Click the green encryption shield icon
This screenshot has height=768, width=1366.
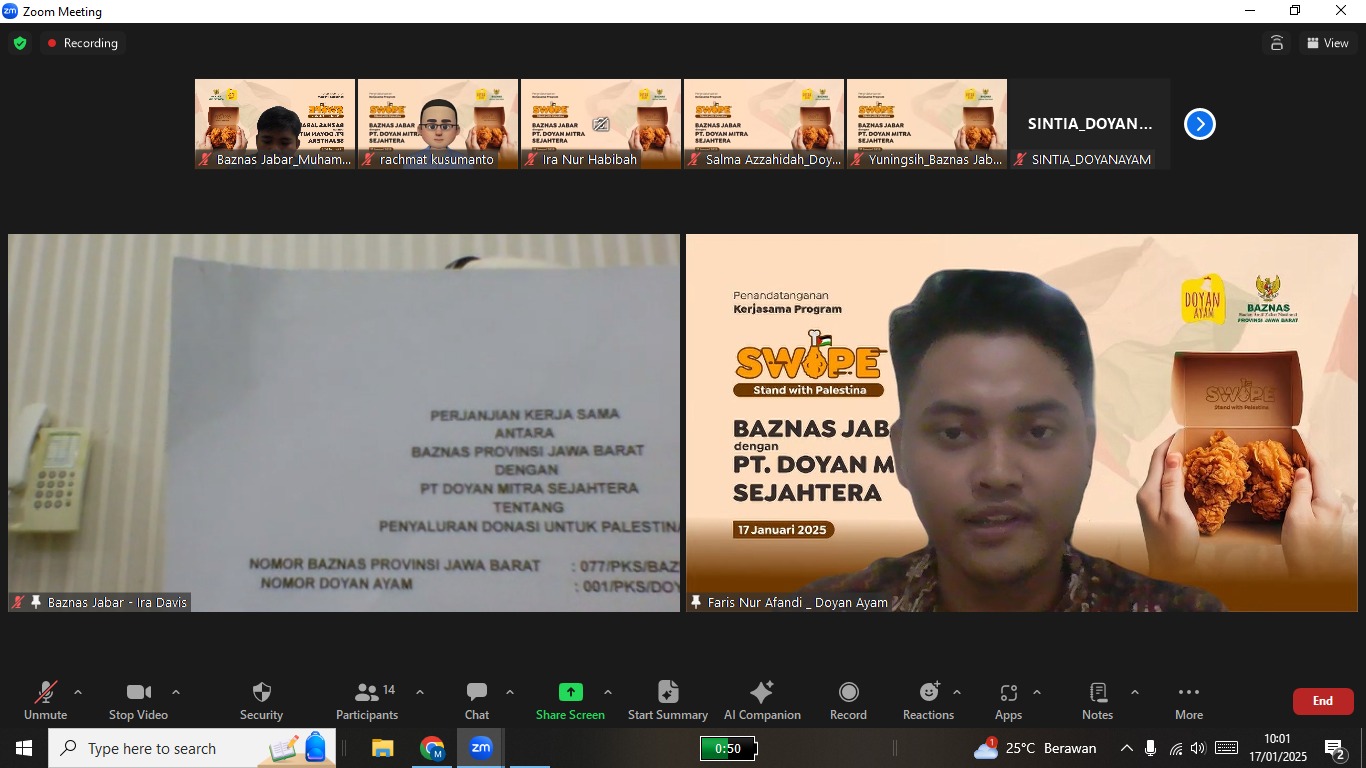pos(20,43)
